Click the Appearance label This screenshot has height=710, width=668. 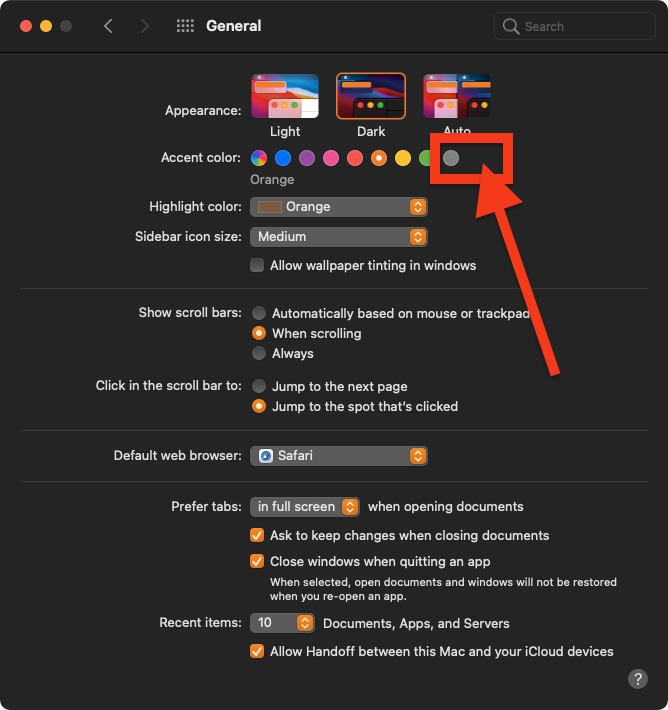coord(203,110)
